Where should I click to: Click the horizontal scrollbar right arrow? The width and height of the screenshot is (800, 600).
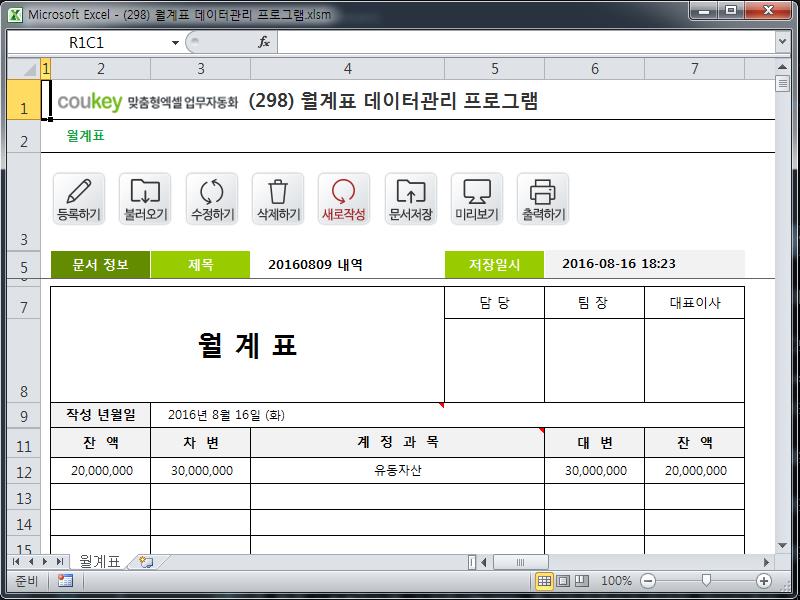766,562
